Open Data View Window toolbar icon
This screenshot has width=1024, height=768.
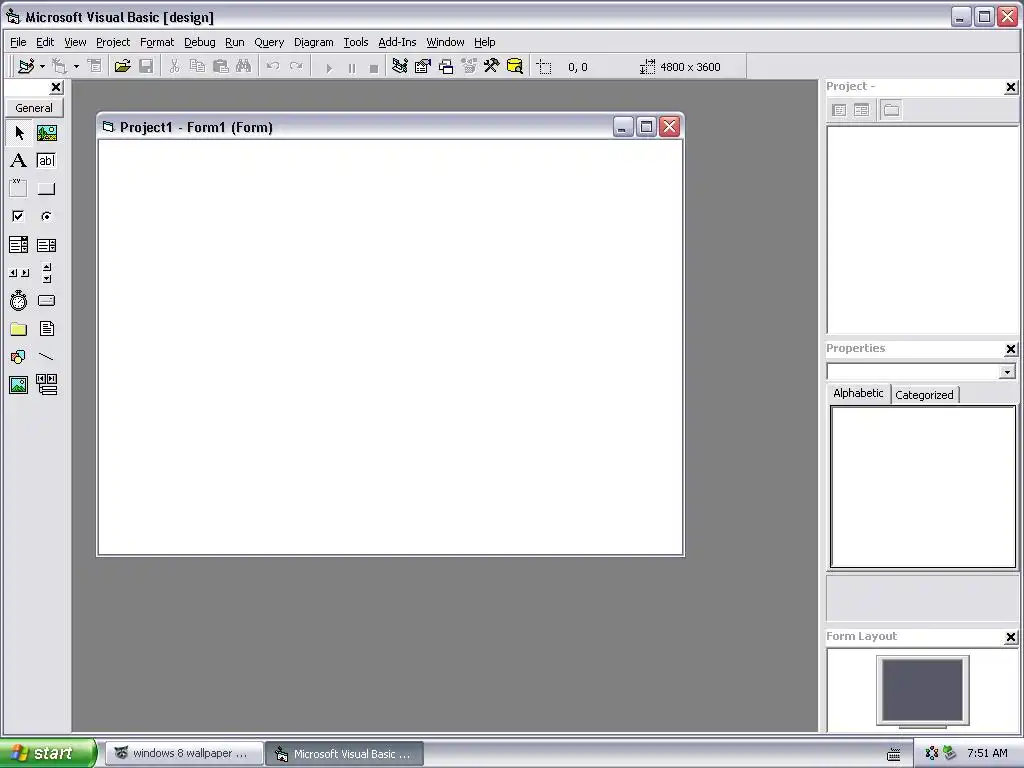[x=515, y=67]
